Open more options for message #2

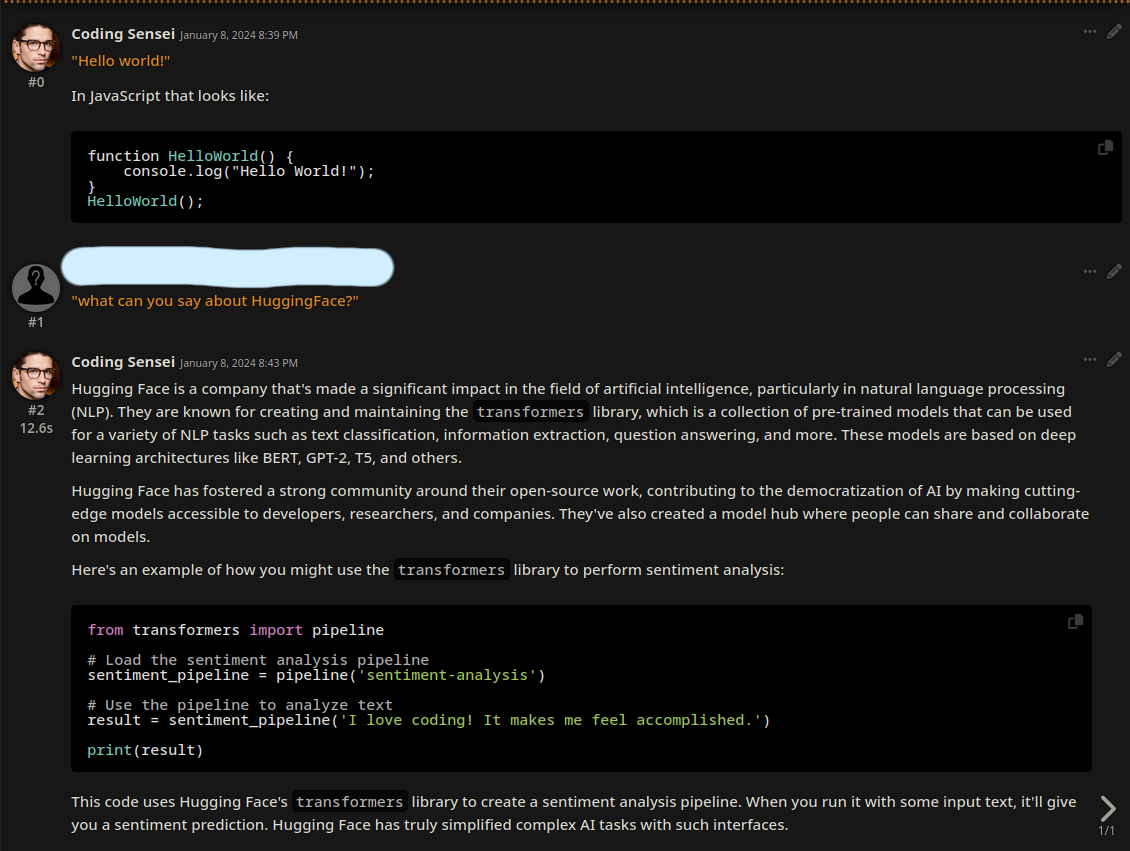(1090, 360)
